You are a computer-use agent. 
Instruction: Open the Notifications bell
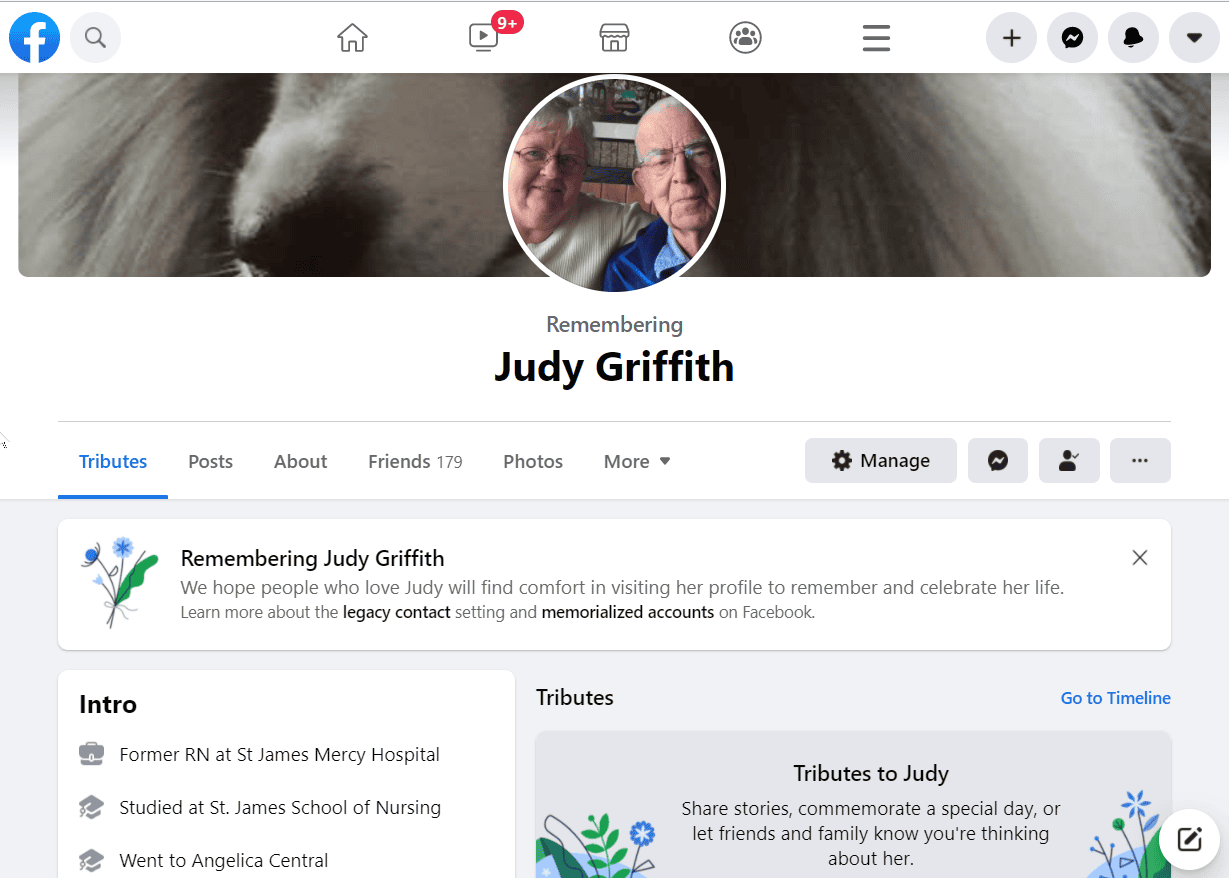(1133, 38)
